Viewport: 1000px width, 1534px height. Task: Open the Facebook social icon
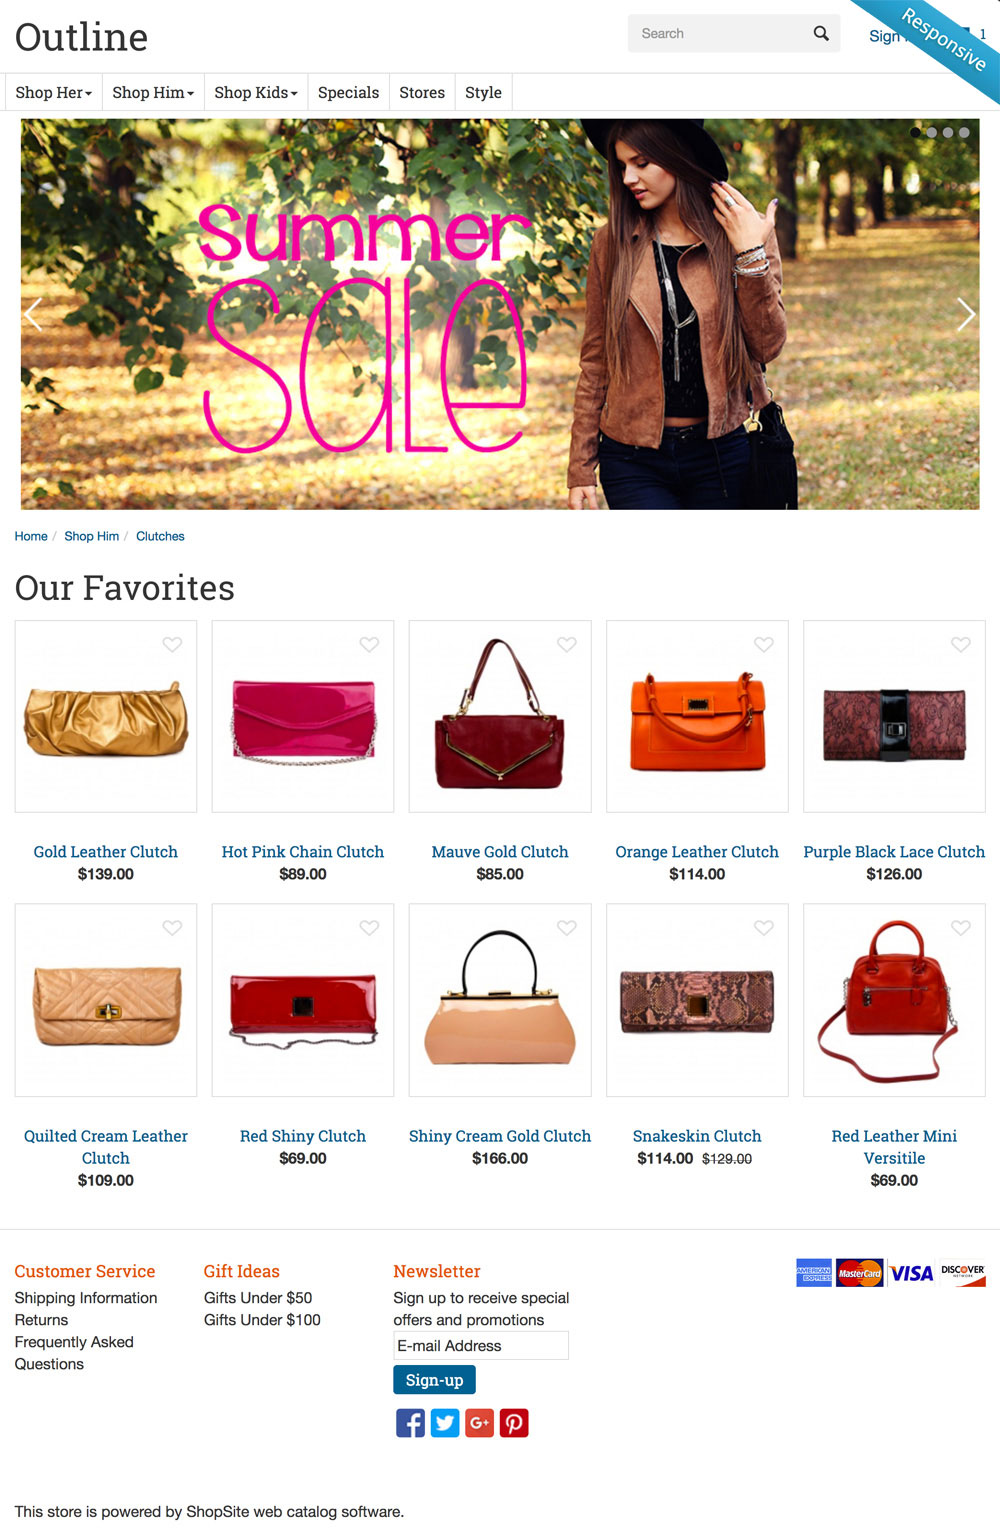pos(410,1422)
